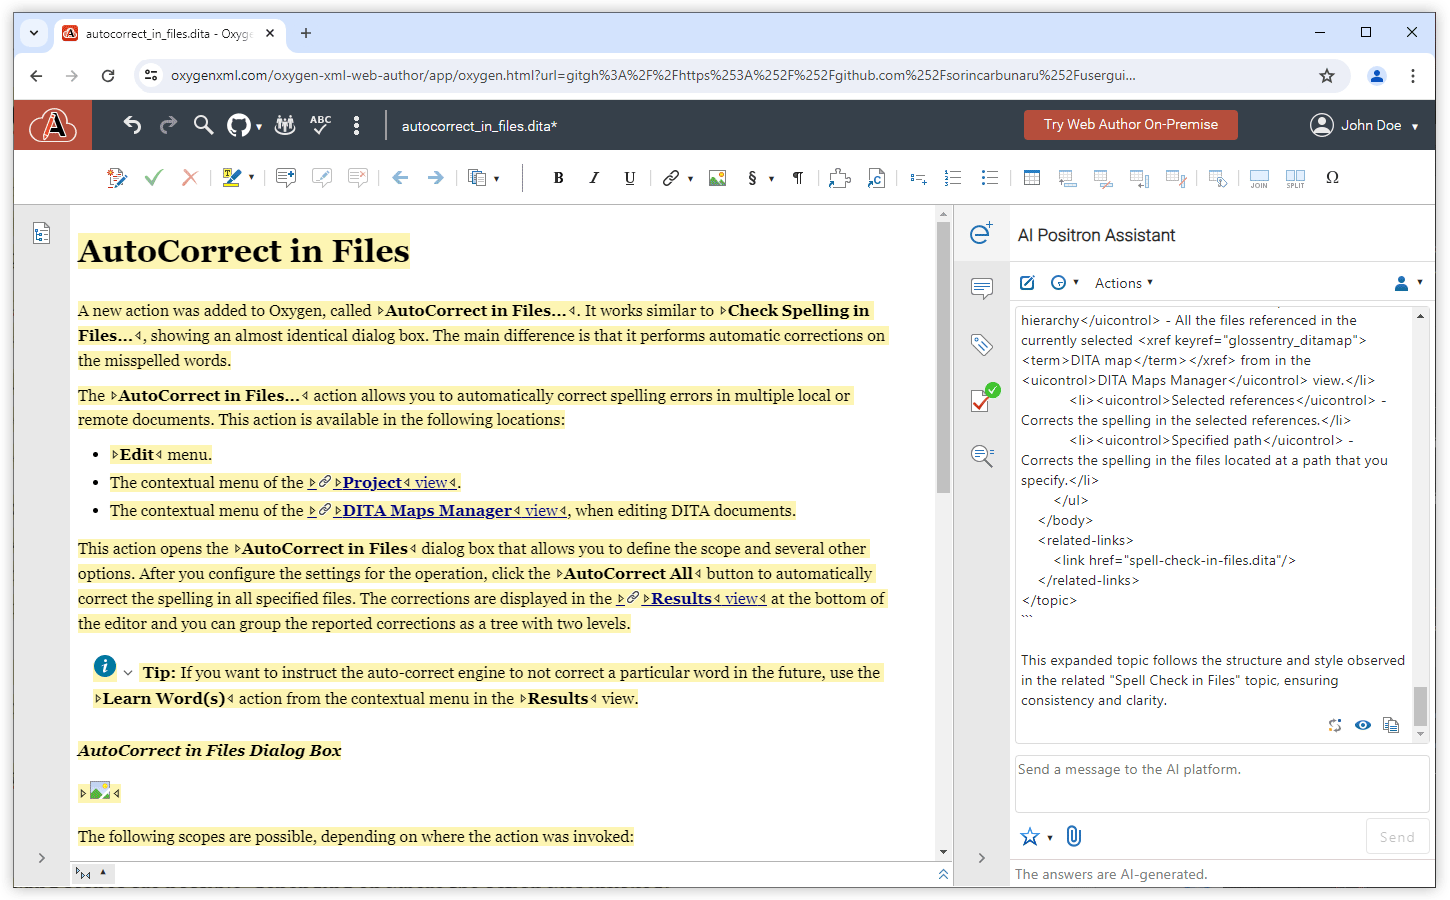The height and width of the screenshot is (900, 1450).
Task: Toggle the ABC spell check option
Action: pos(321,125)
